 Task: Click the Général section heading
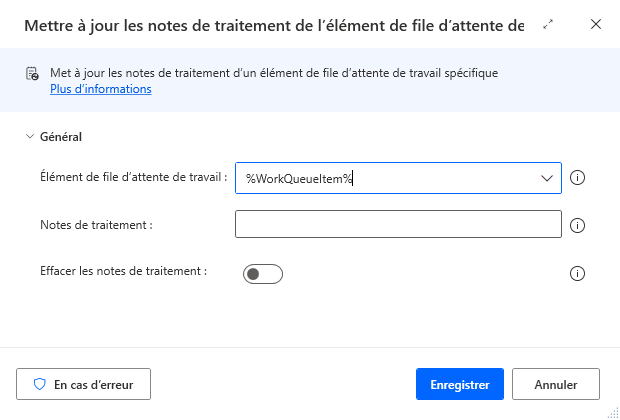pyautogui.click(x=61, y=137)
